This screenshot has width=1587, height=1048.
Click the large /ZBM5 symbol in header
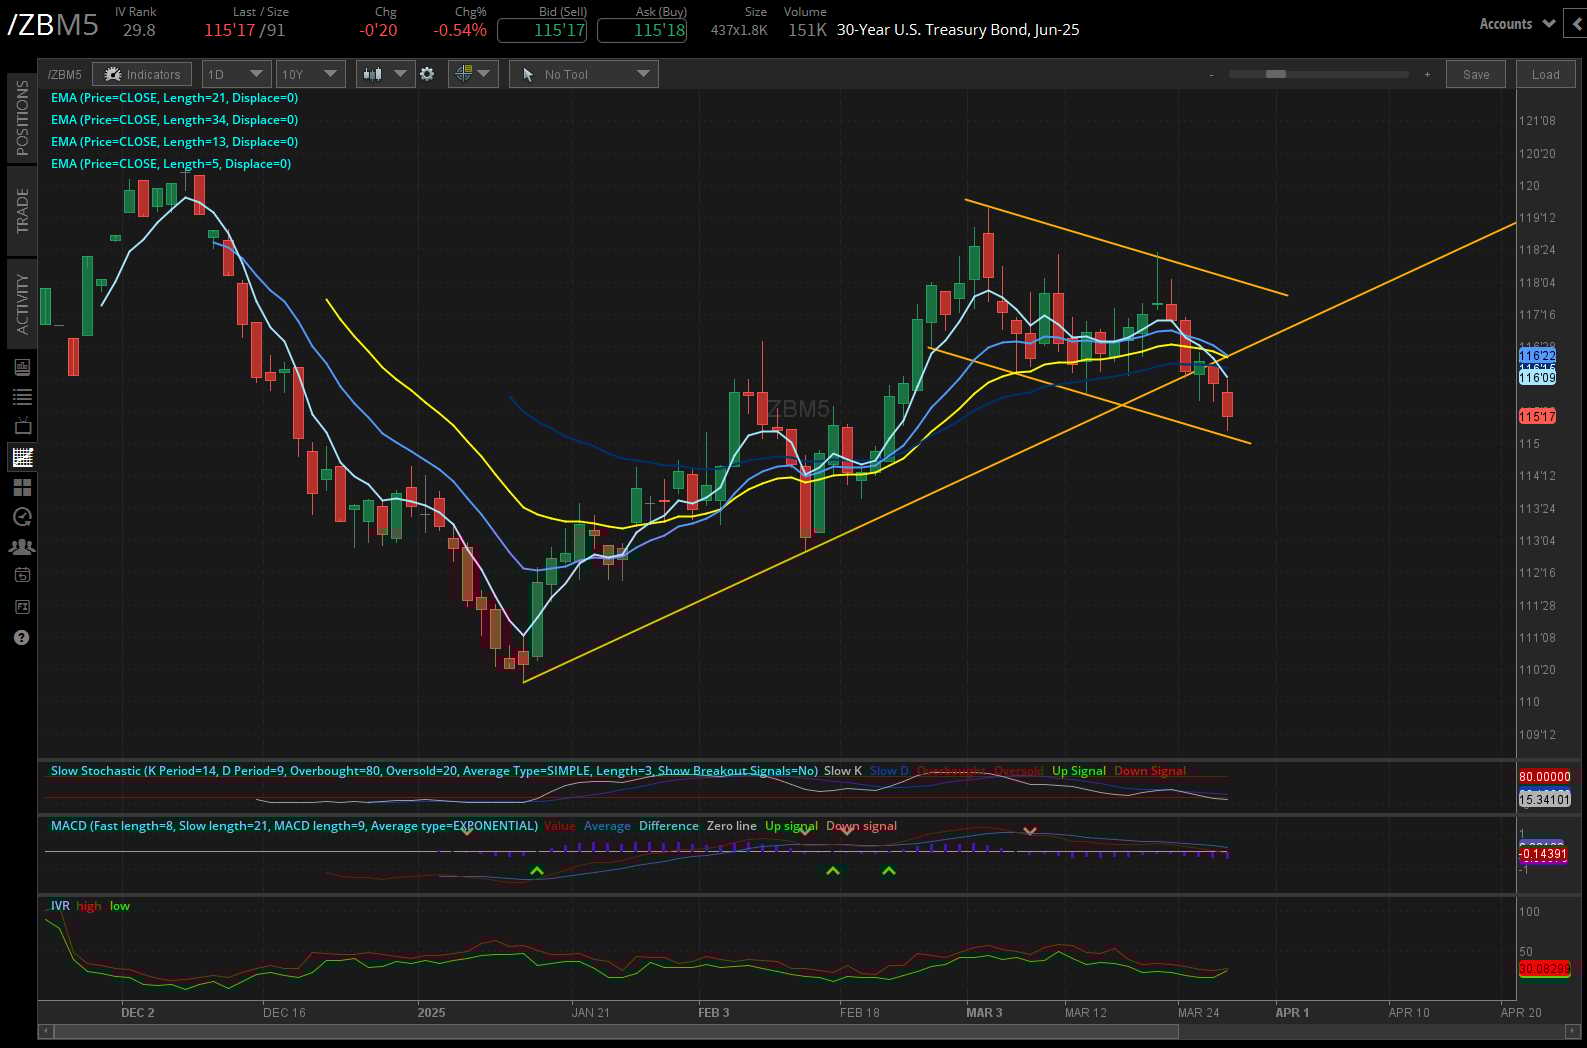pyautogui.click(x=53, y=25)
